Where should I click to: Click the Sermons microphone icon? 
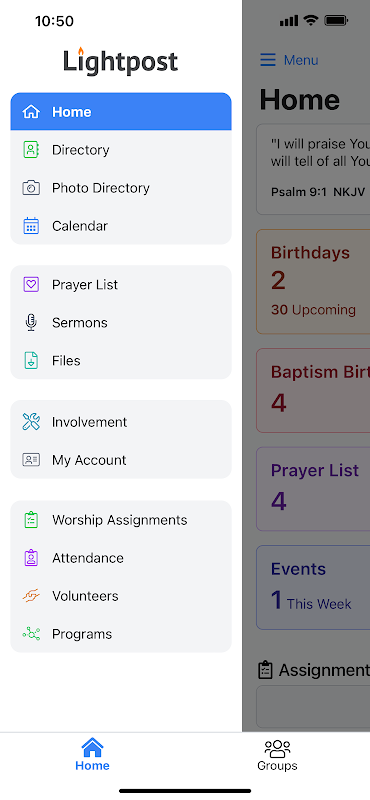point(31,322)
